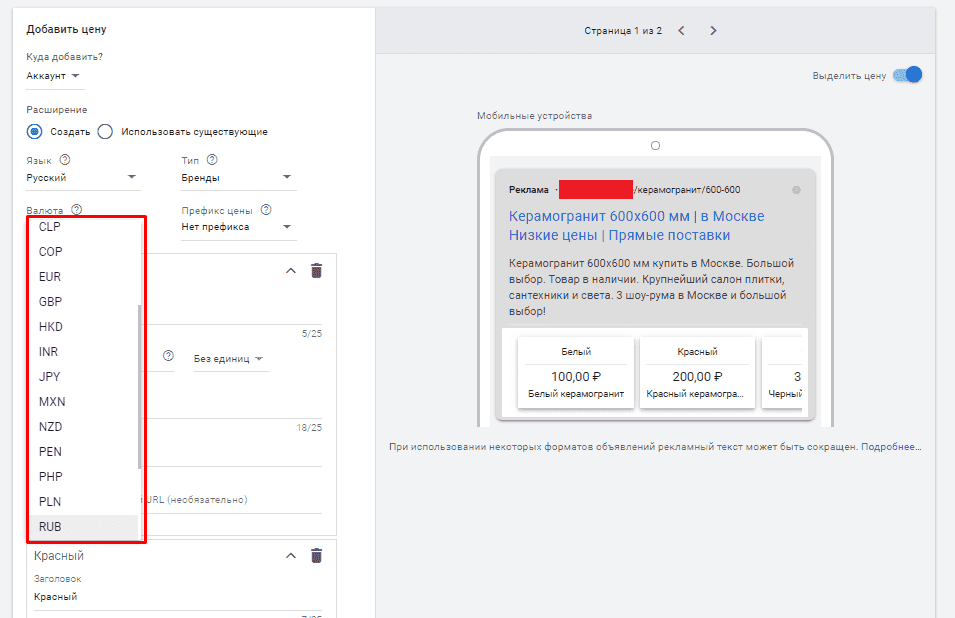
Task: Choose INR from currency list
Action: coord(84,351)
